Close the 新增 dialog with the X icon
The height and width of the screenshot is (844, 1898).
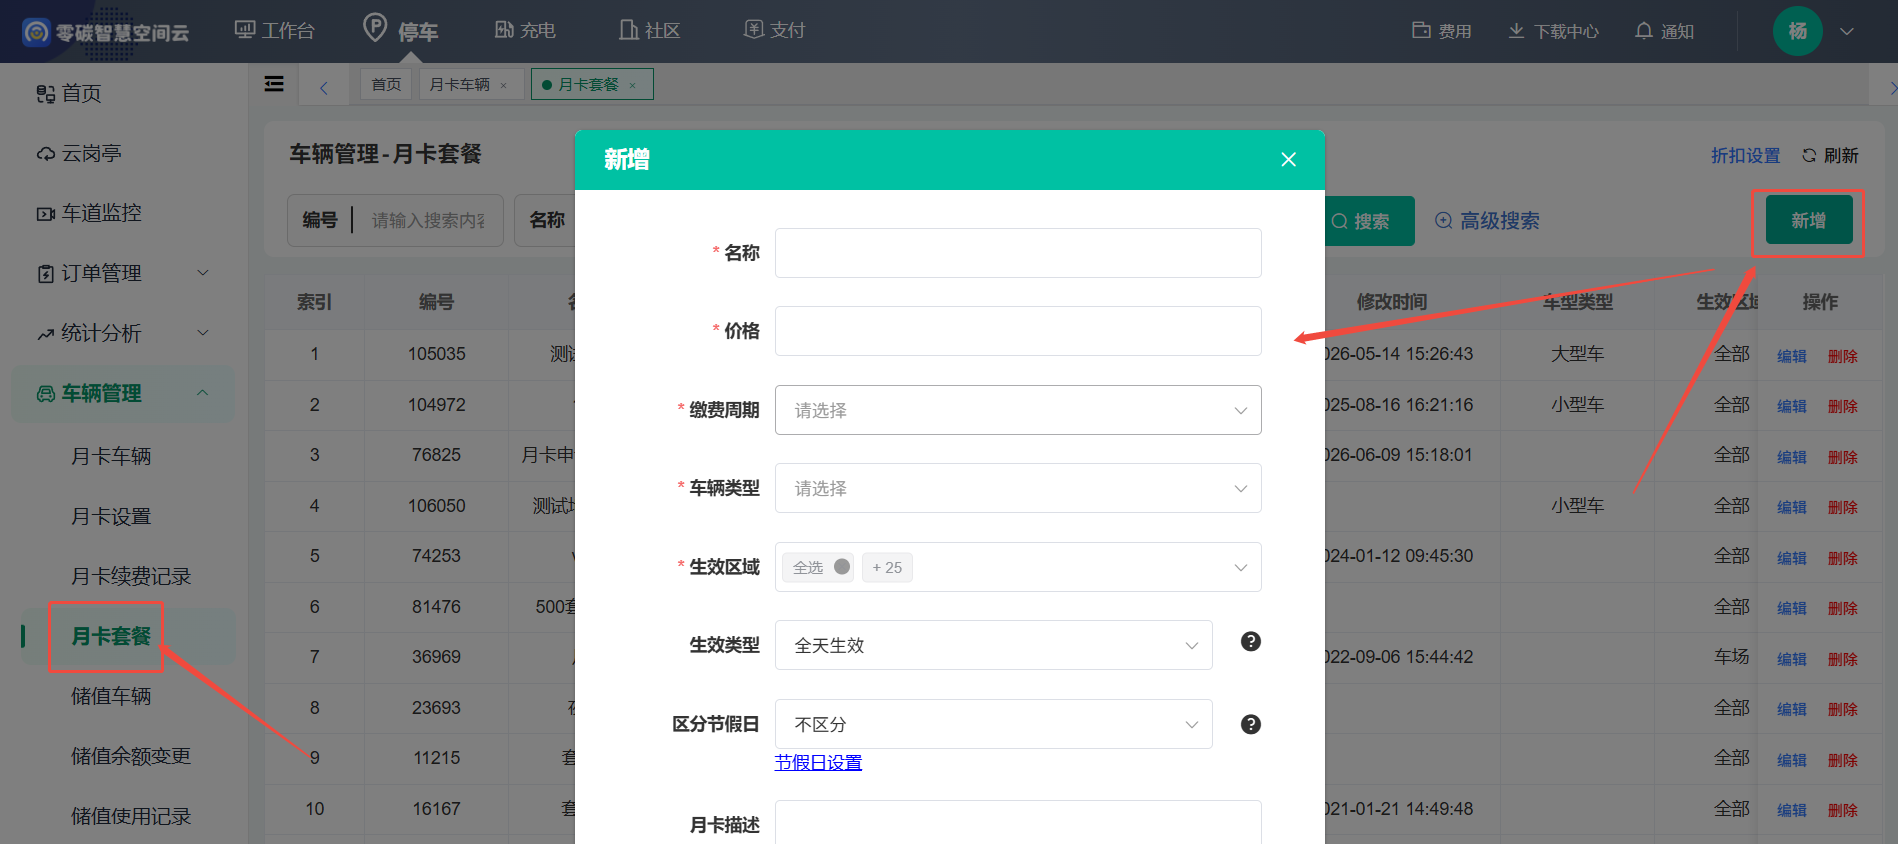pos(1288,160)
